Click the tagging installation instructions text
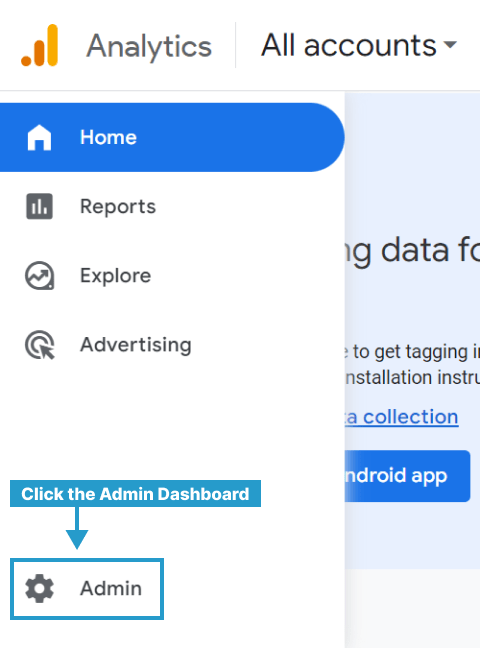Viewport: 480px width, 648px height. (x=413, y=364)
